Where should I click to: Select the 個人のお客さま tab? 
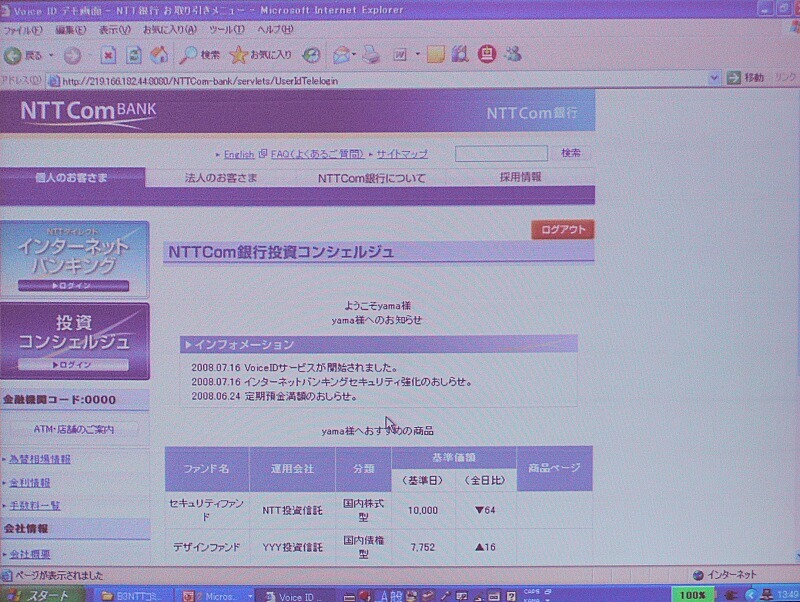72,178
